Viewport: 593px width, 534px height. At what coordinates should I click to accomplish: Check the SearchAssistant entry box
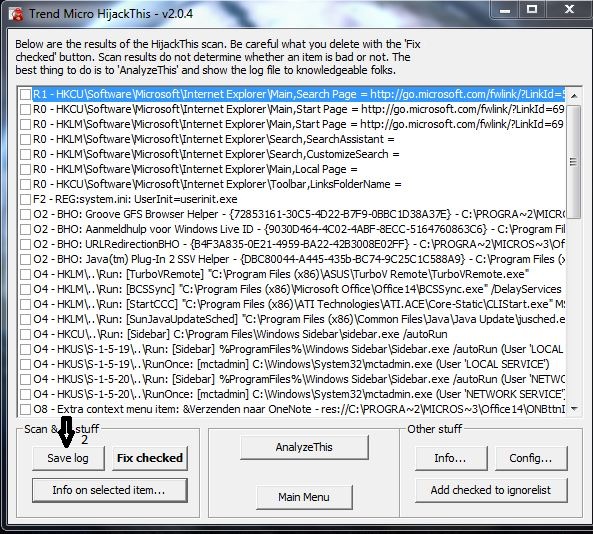(x=25, y=139)
